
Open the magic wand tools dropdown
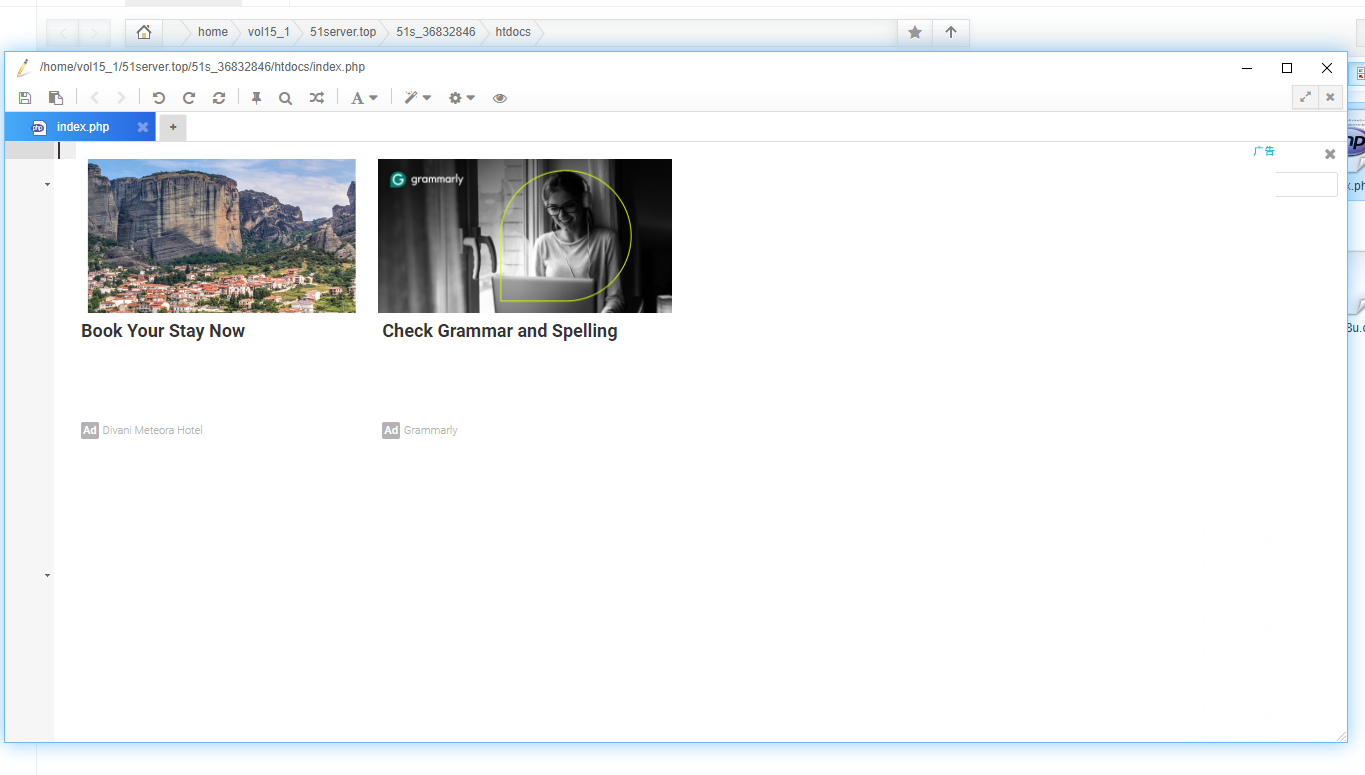417,98
